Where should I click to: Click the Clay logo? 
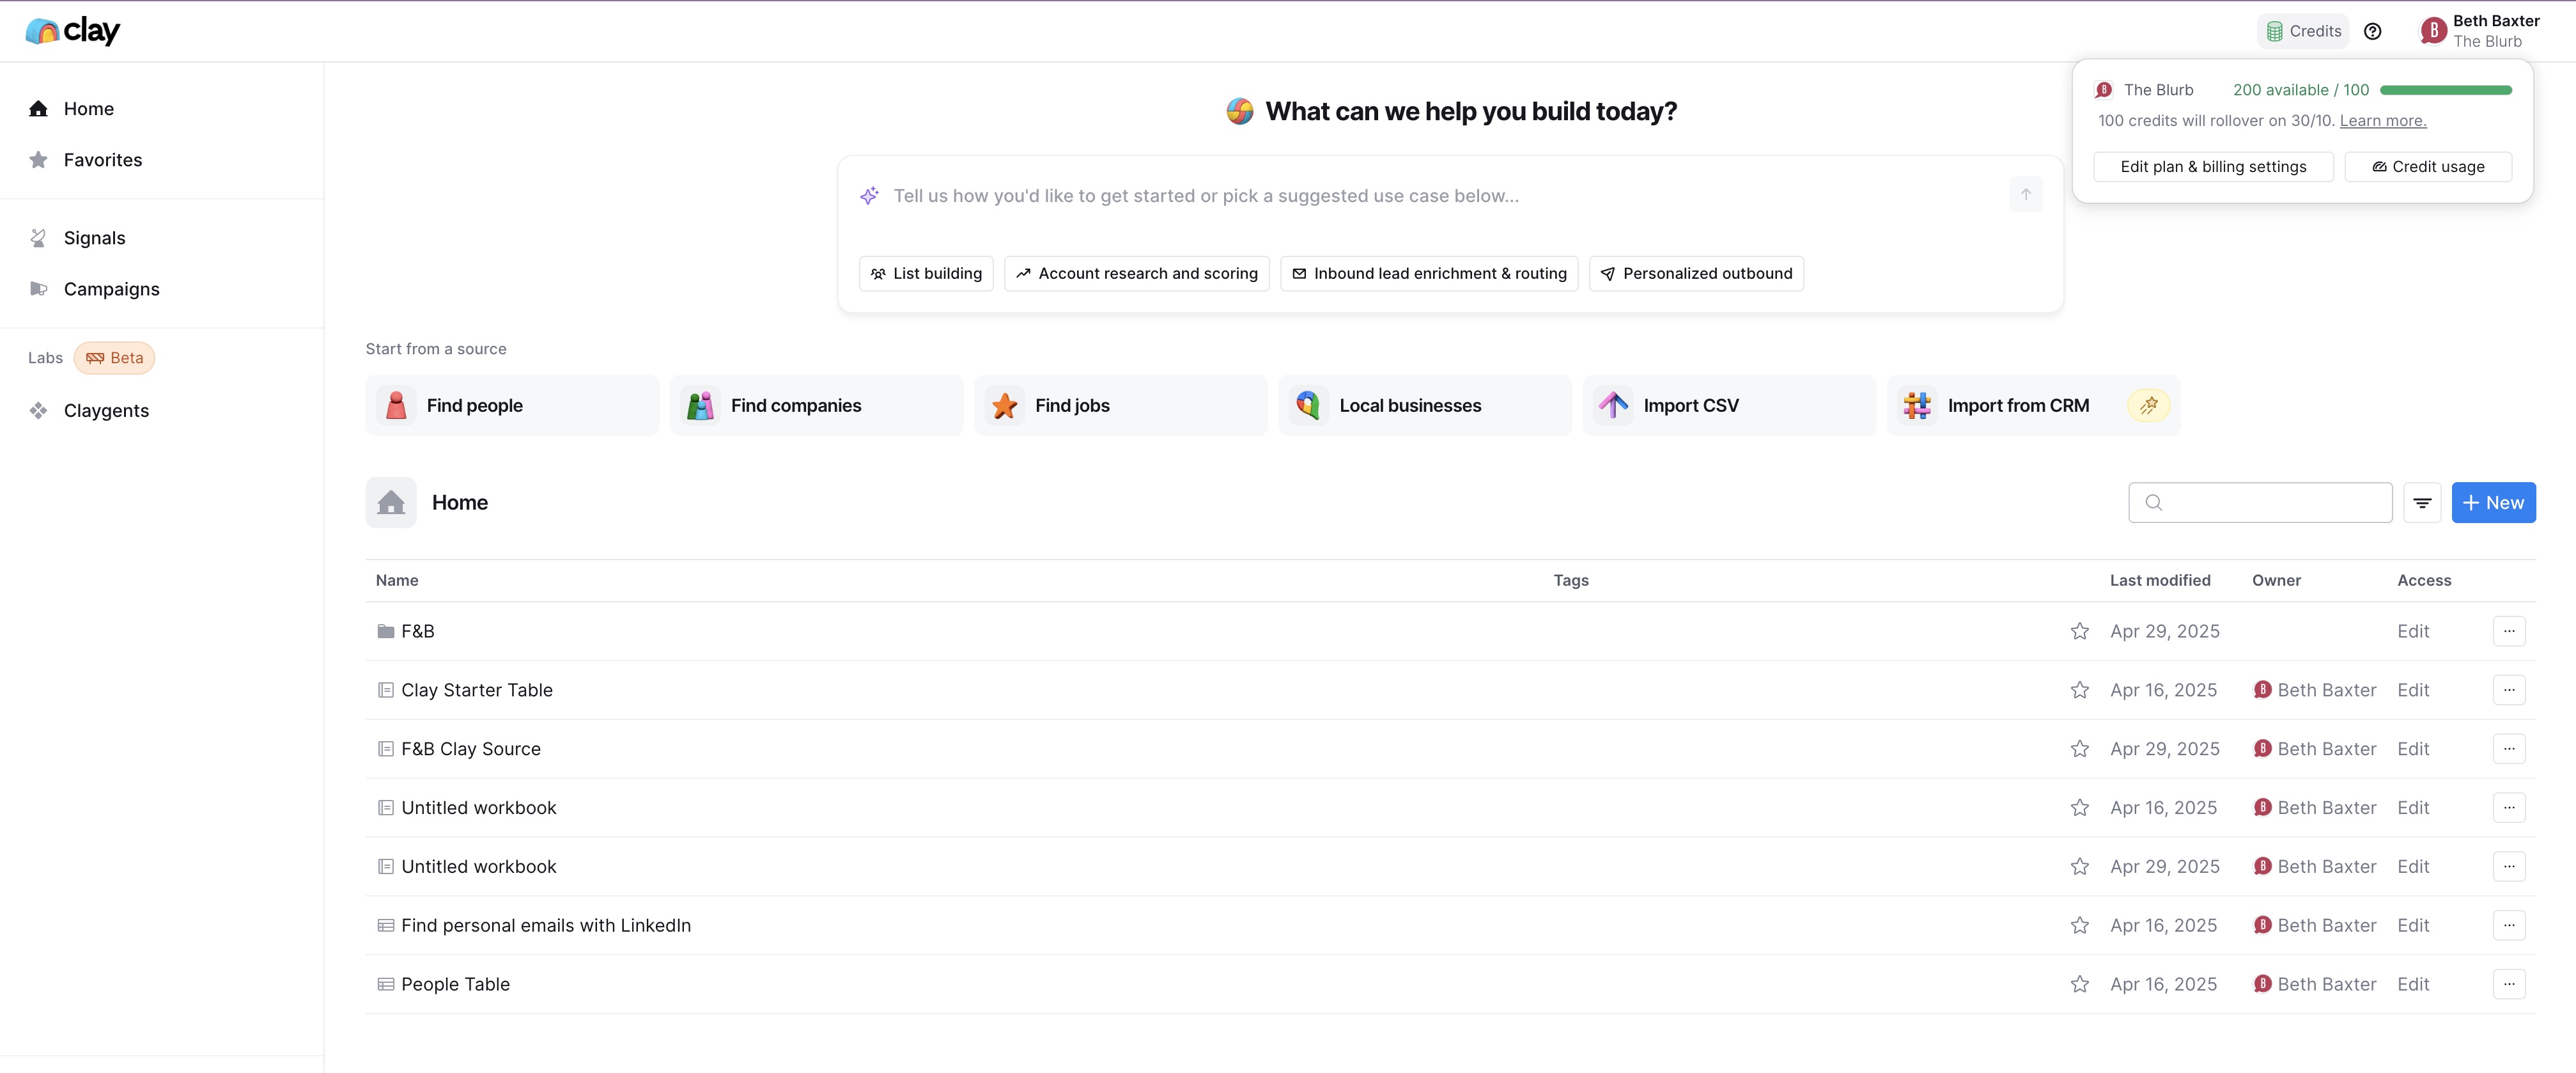pos(72,31)
